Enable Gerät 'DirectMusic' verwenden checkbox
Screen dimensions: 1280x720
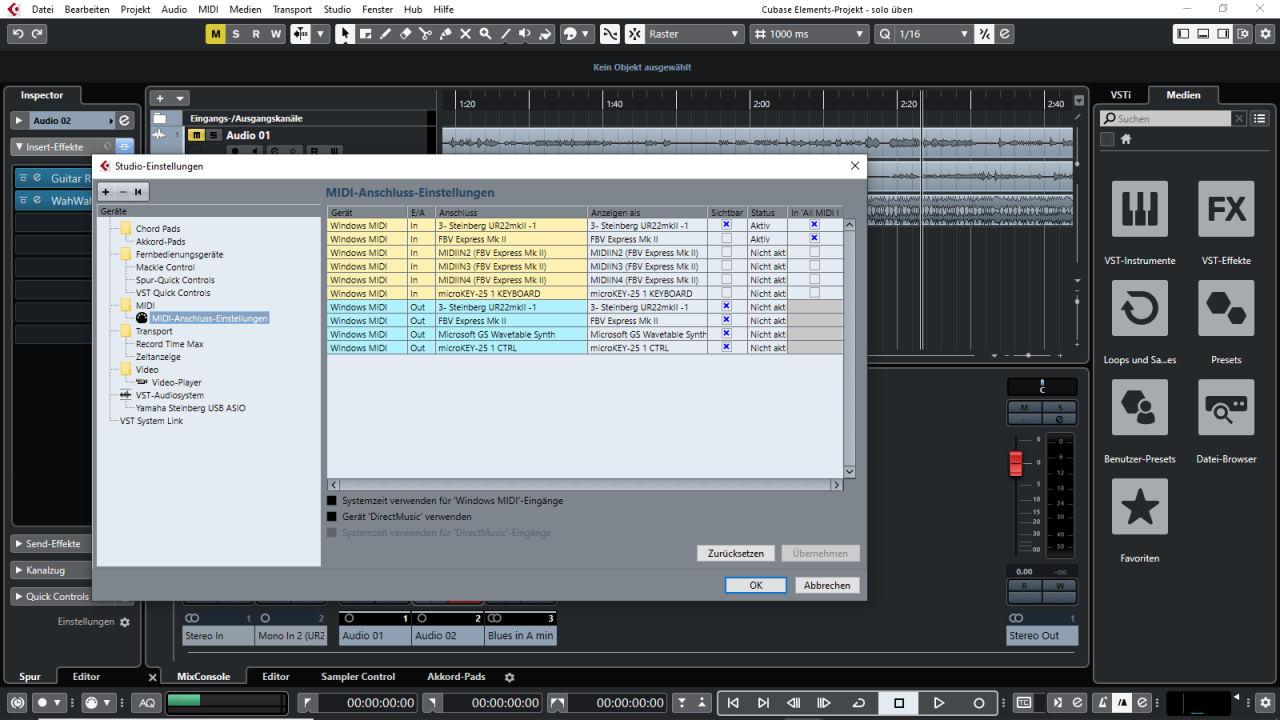point(332,517)
